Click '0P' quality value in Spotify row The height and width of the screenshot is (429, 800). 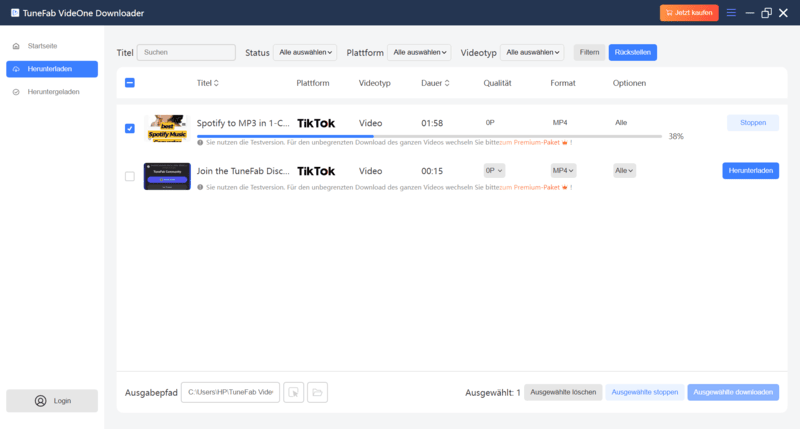tap(490, 122)
